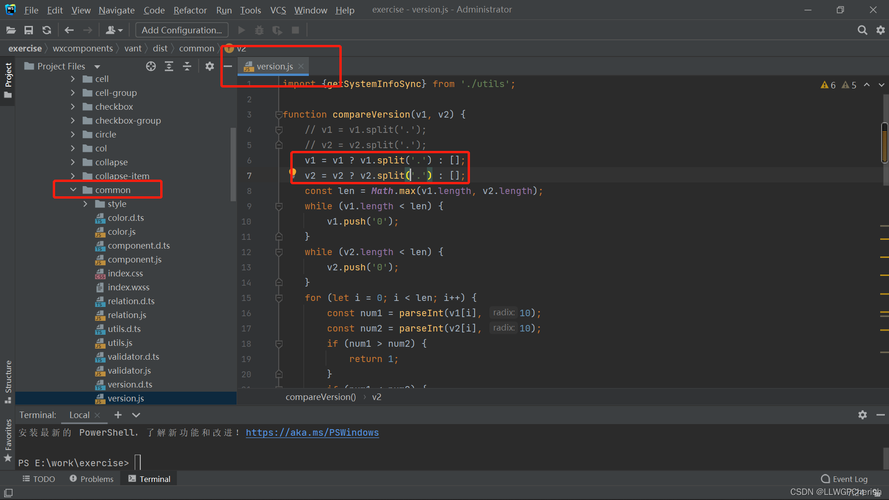Image resolution: width=889 pixels, height=500 pixels.
Task: Click the Open folder toolbar icon
Action: click(x=10, y=30)
